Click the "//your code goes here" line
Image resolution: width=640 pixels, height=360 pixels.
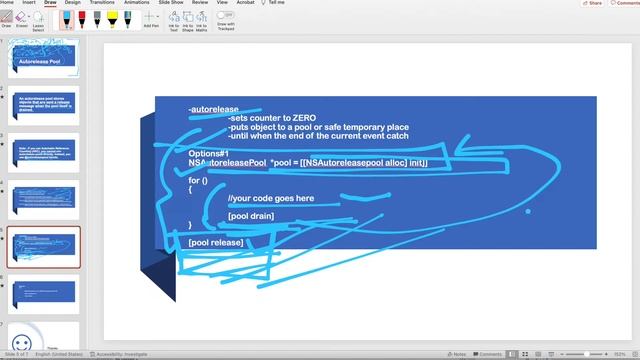[271, 198]
